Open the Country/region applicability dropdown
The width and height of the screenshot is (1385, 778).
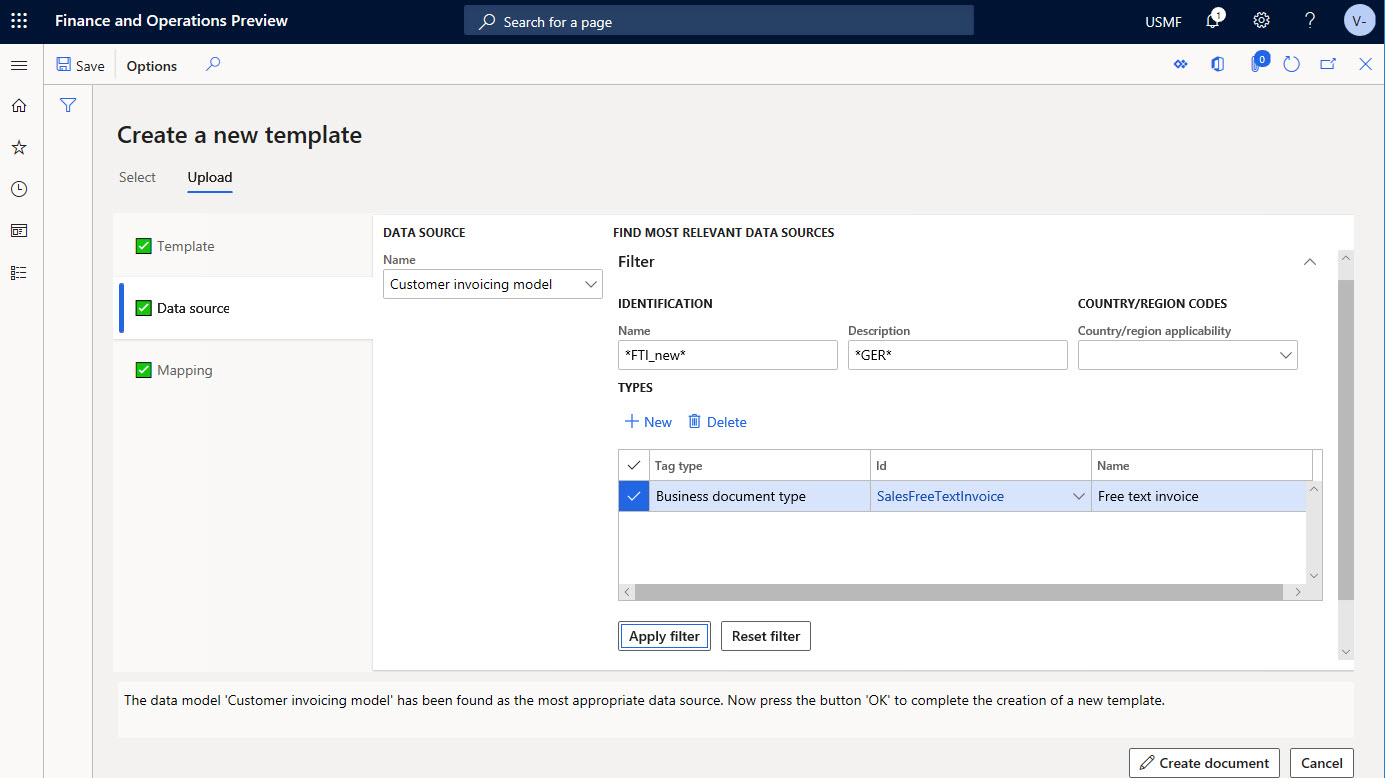click(x=1287, y=354)
